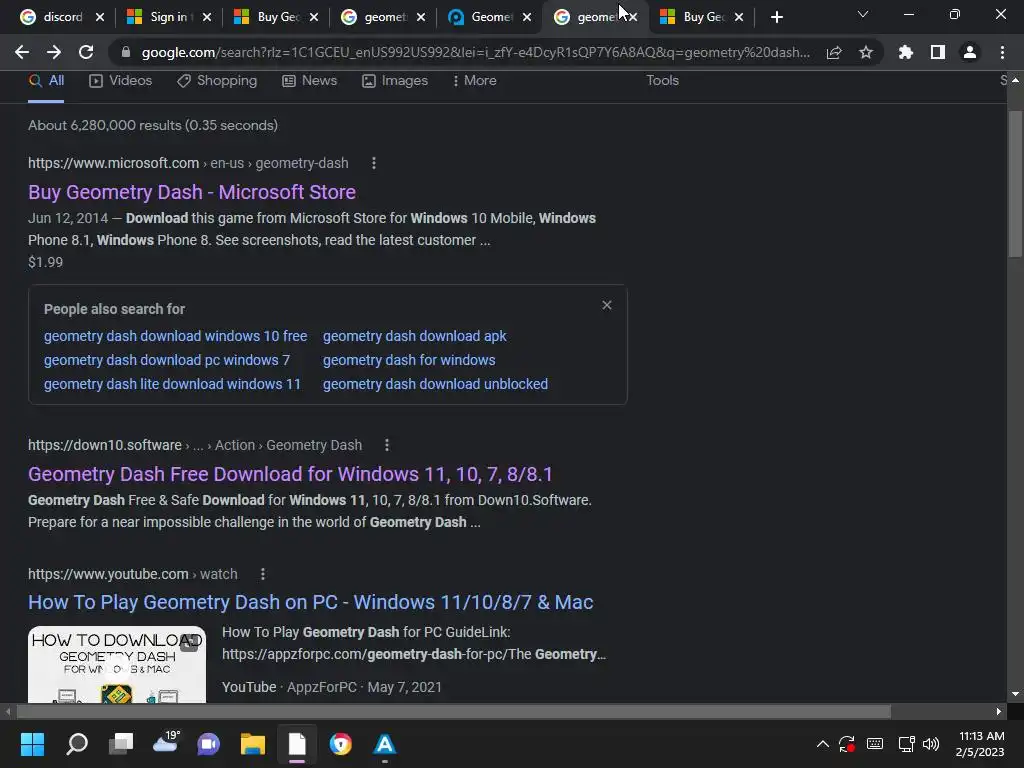The image size is (1024, 768).
Task: Click the scroll down arrow
Action: [1015, 694]
